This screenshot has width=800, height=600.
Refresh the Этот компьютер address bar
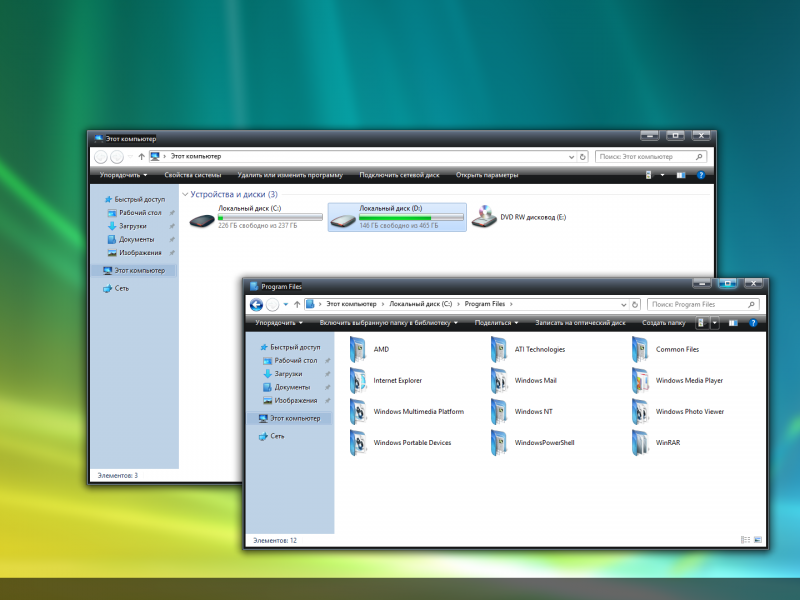(x=583, y=157)
